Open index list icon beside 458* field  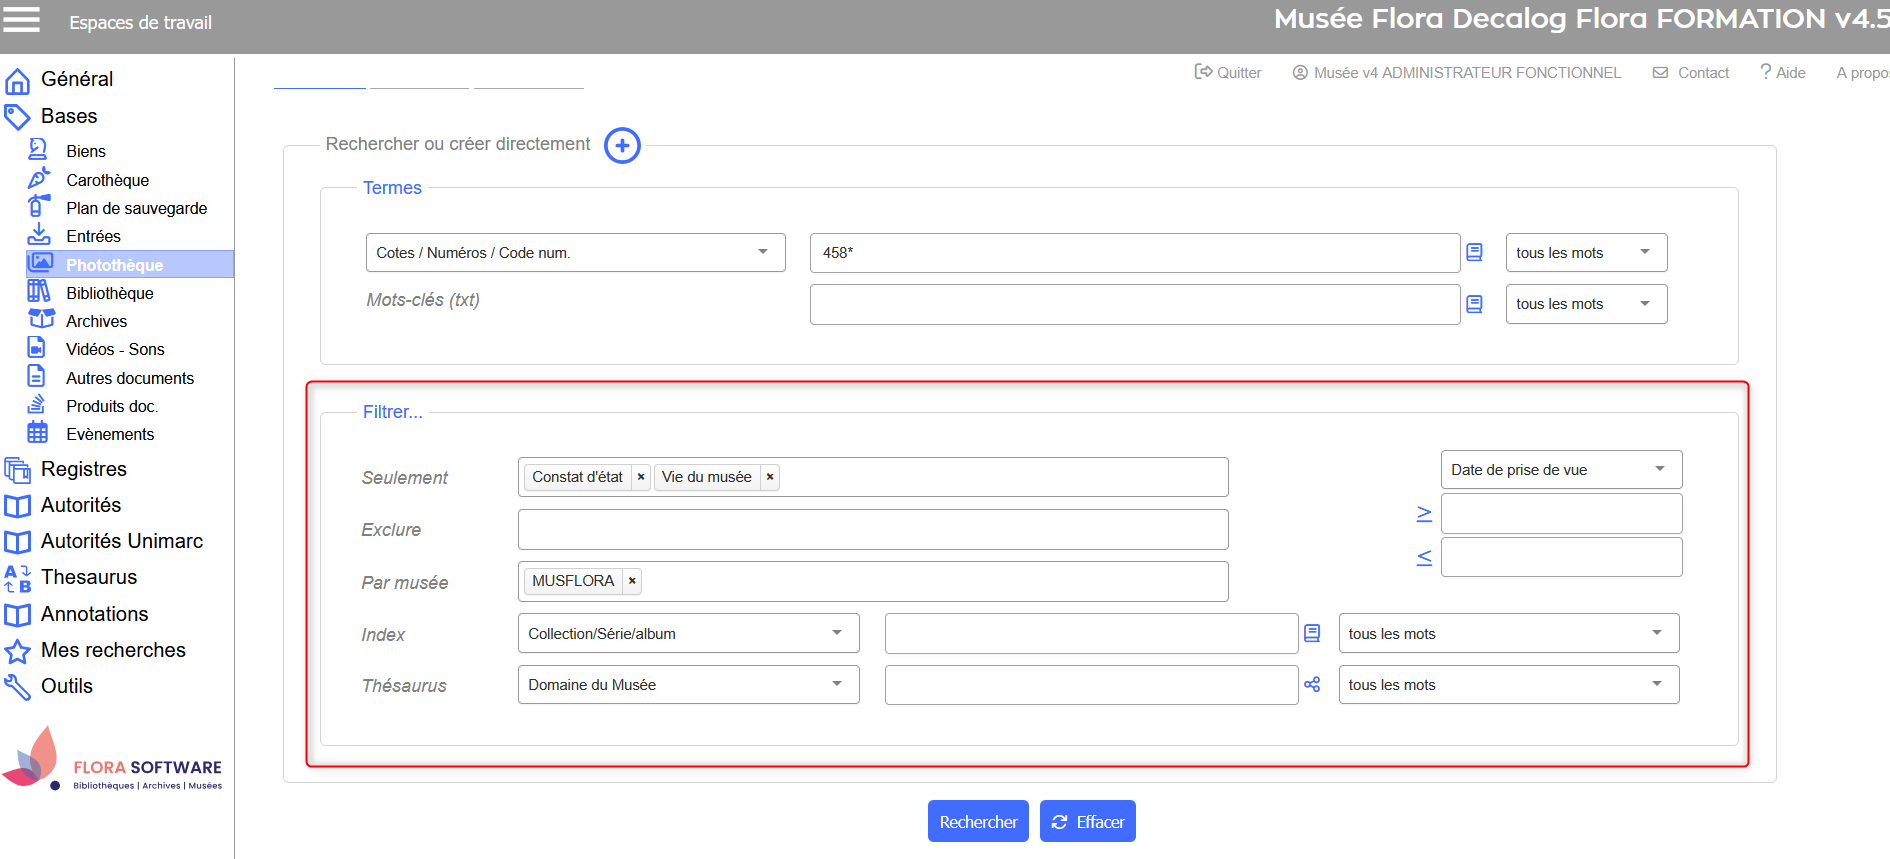[x=1474, y=253]
